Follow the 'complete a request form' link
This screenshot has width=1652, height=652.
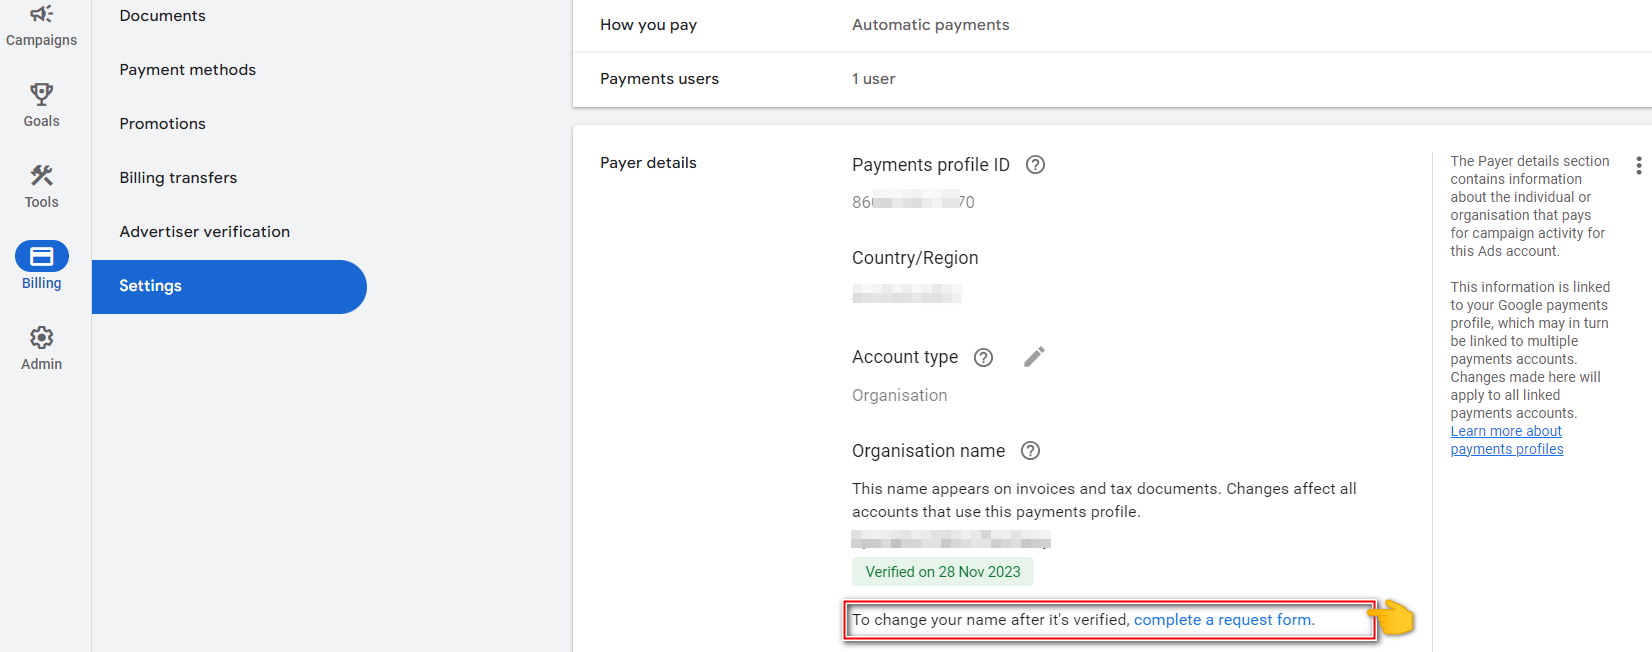click(1222, 620)
